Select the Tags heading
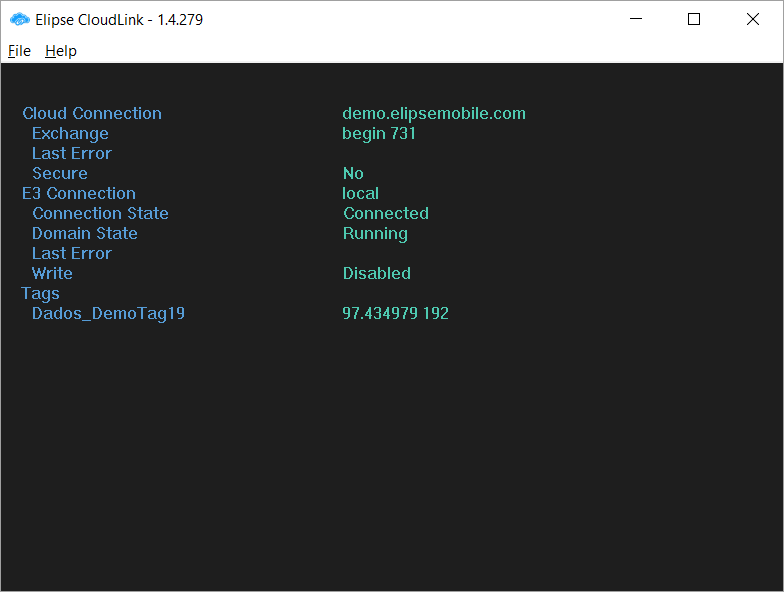This screenshot has height=592, width=784. point(41,294)
